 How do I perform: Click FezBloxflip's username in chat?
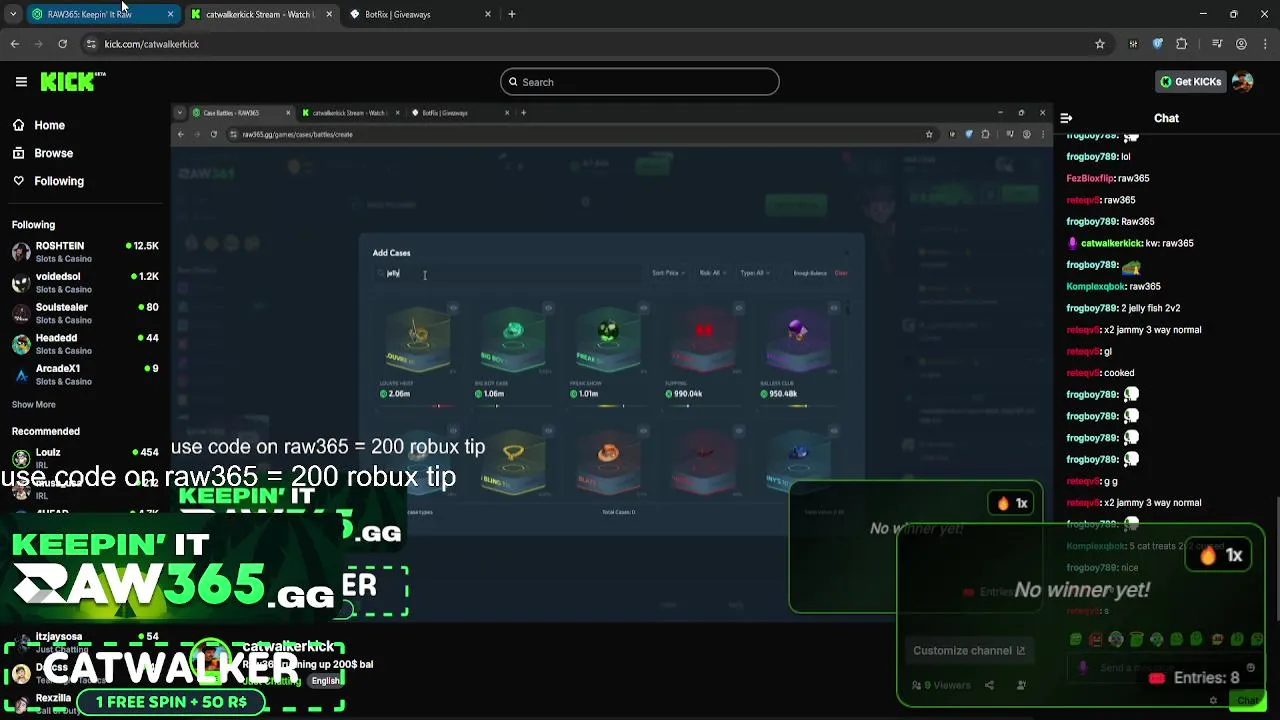coord(1090,178)
